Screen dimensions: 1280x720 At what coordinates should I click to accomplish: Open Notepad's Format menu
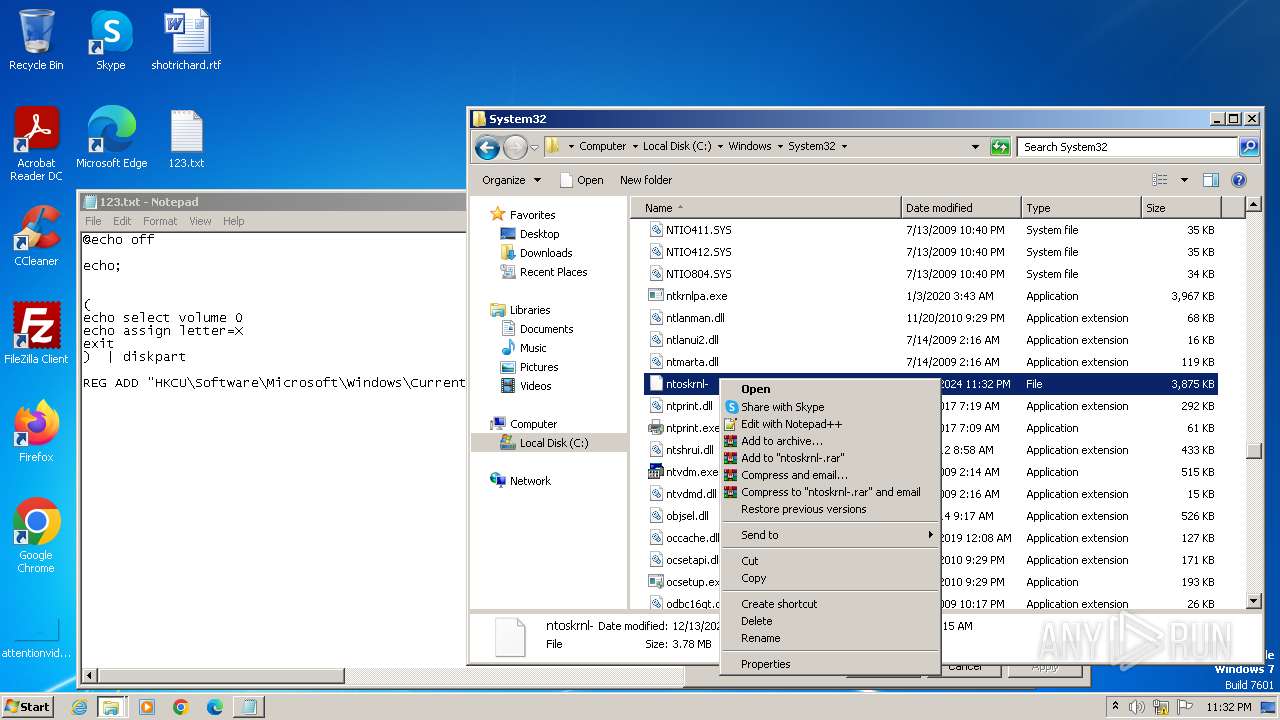tap(160, 221)
